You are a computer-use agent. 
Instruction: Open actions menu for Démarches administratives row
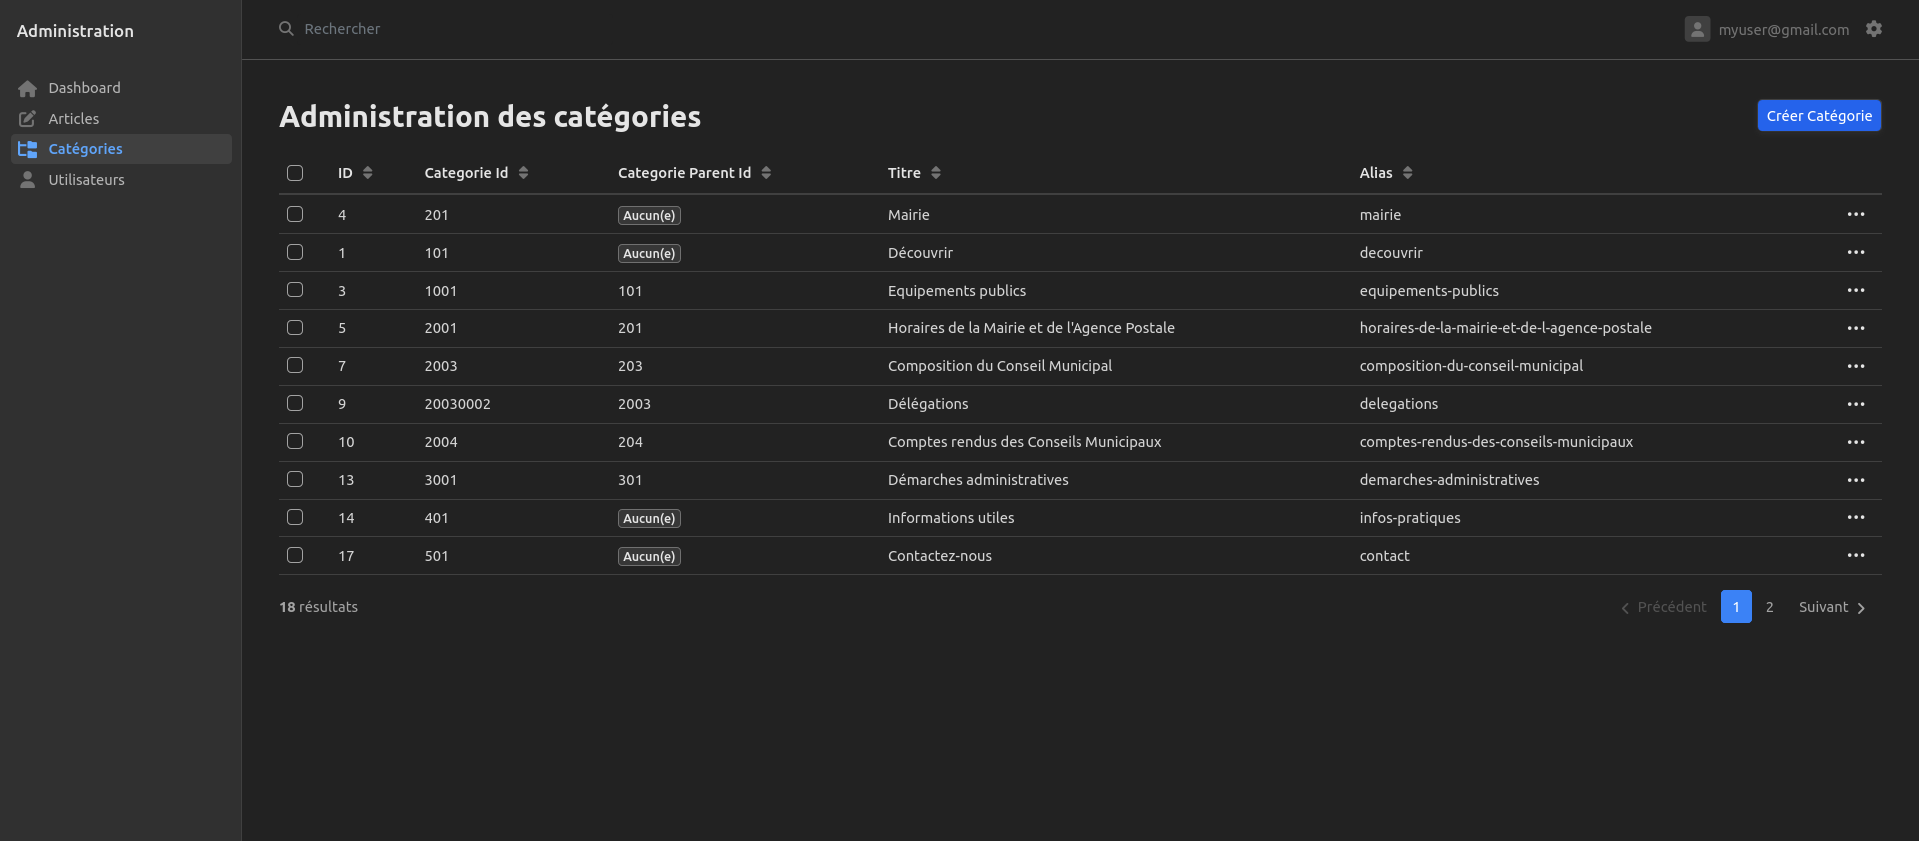coord(1856,481)
